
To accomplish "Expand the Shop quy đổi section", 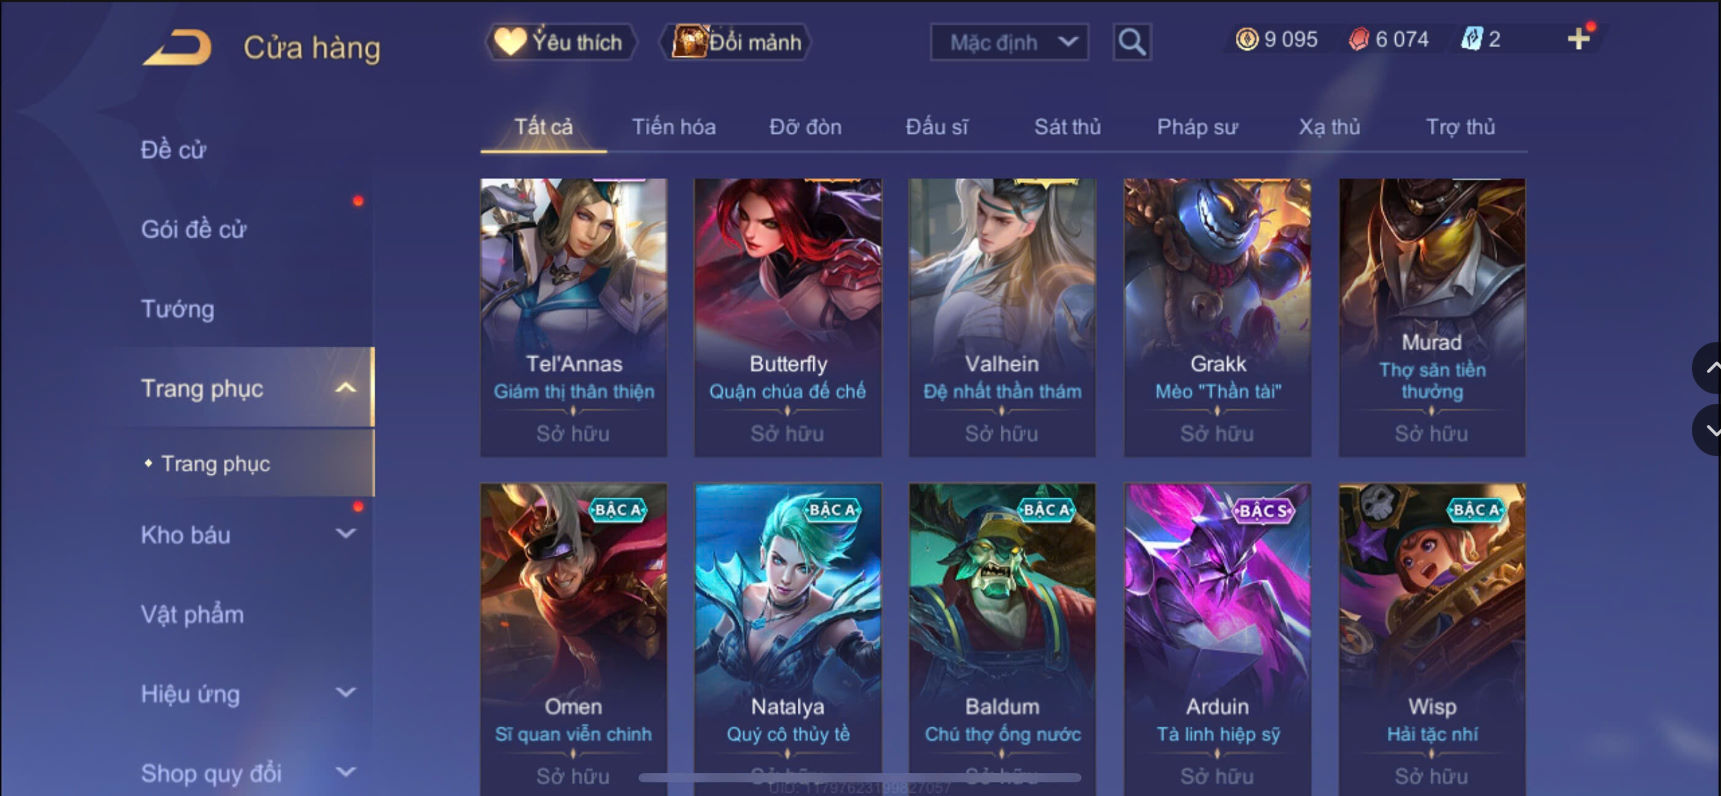I will [346, 772].
